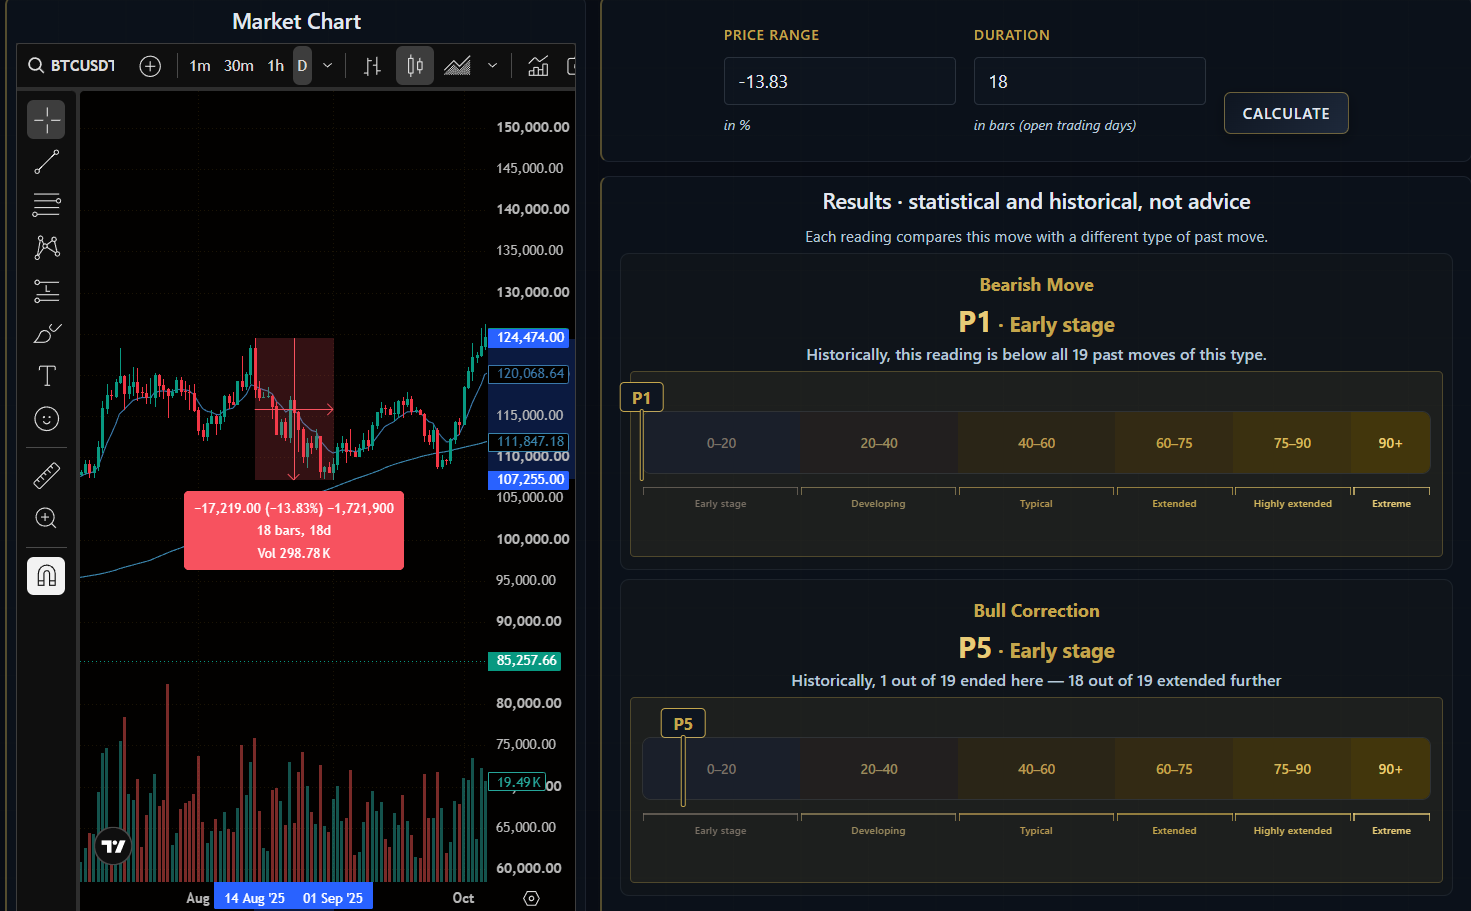Click the 107,255.00 blue price label

pyautogui.click(x=530, y=479)
